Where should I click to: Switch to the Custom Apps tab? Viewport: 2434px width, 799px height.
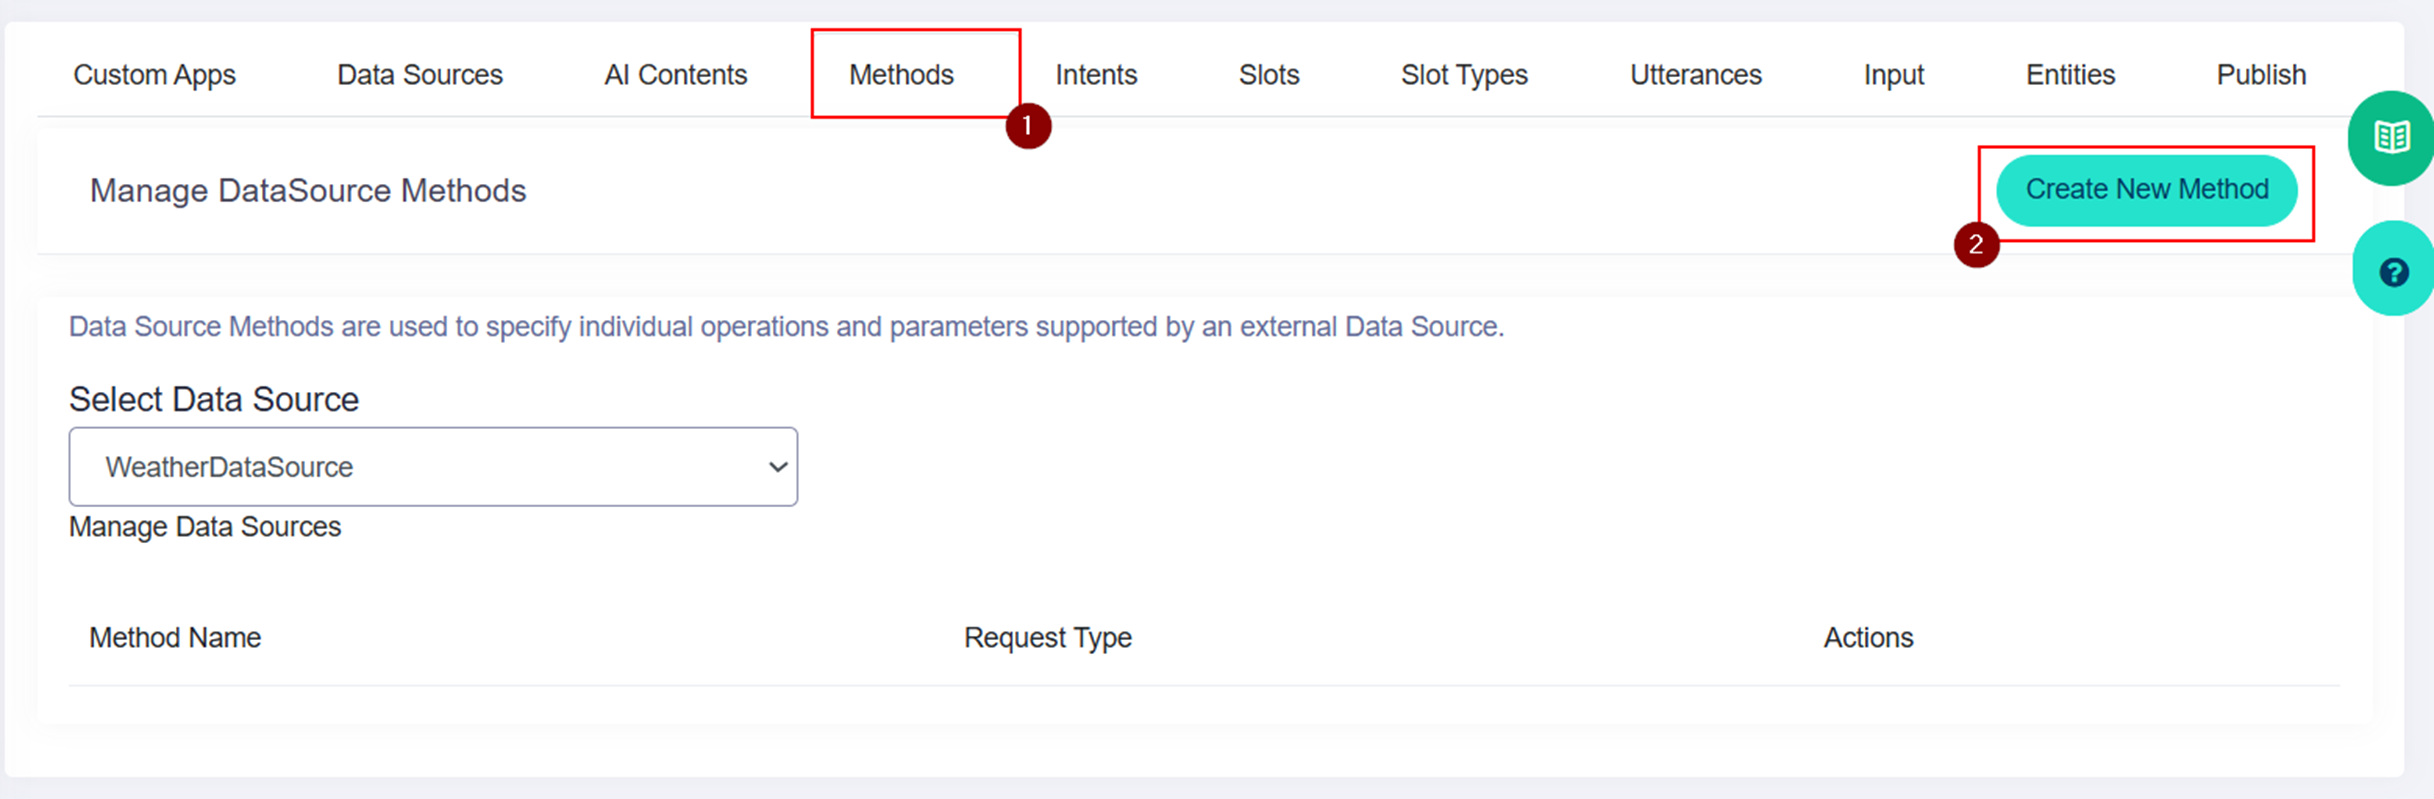coord(154,75)
